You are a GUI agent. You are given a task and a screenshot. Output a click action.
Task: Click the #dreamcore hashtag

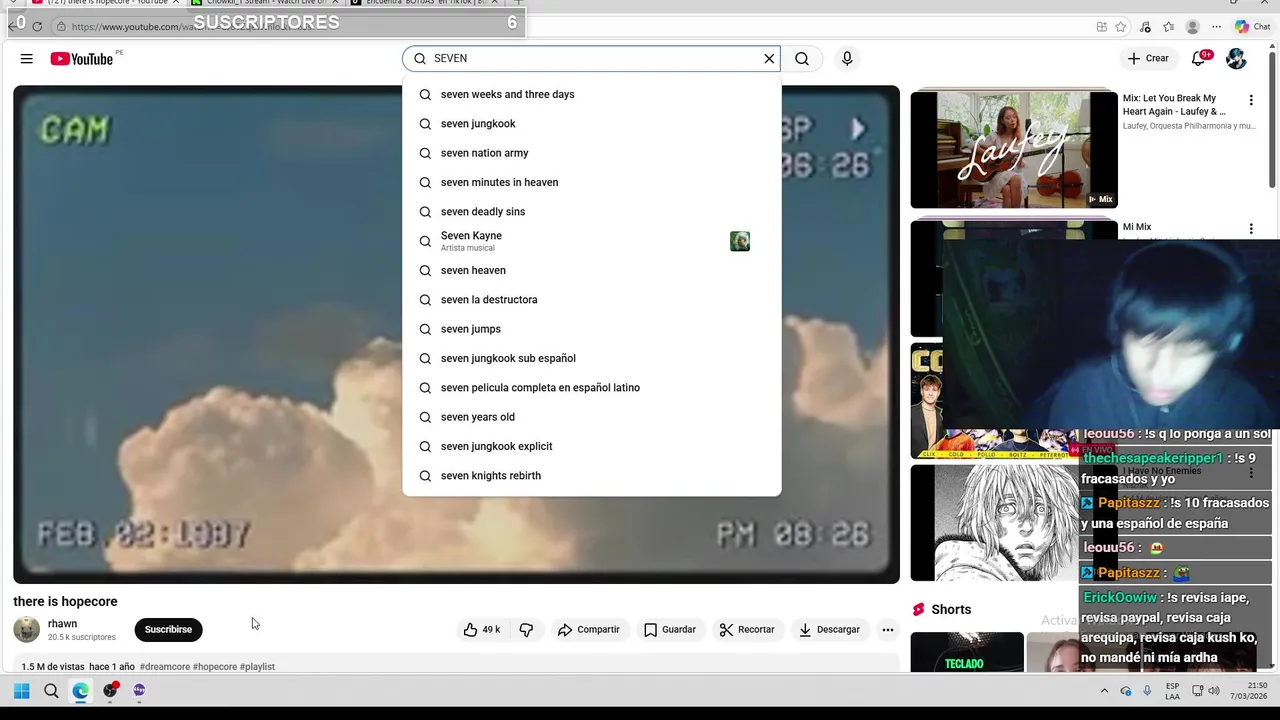pyautogui.click(x=164, y=667)
